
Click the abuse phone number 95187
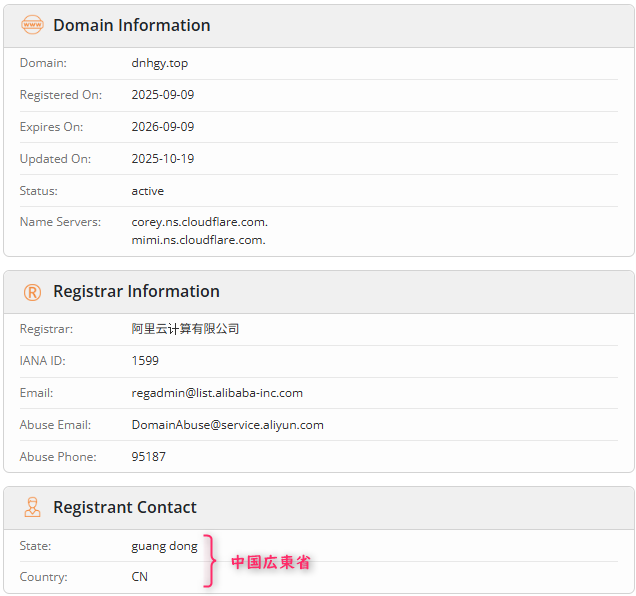tap(149, 457)
